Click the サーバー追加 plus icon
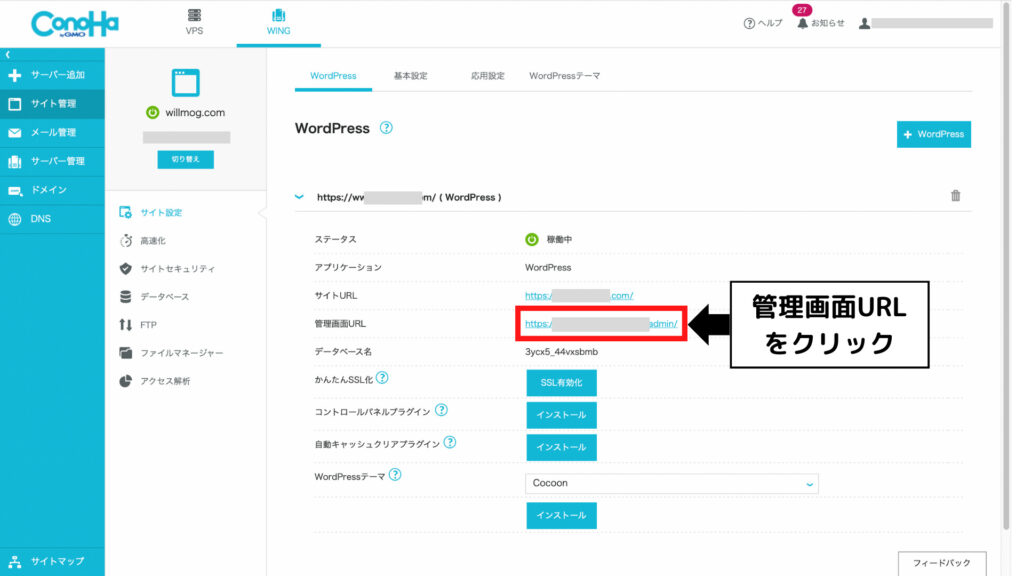1024x576 pixels. coord(14,75)
